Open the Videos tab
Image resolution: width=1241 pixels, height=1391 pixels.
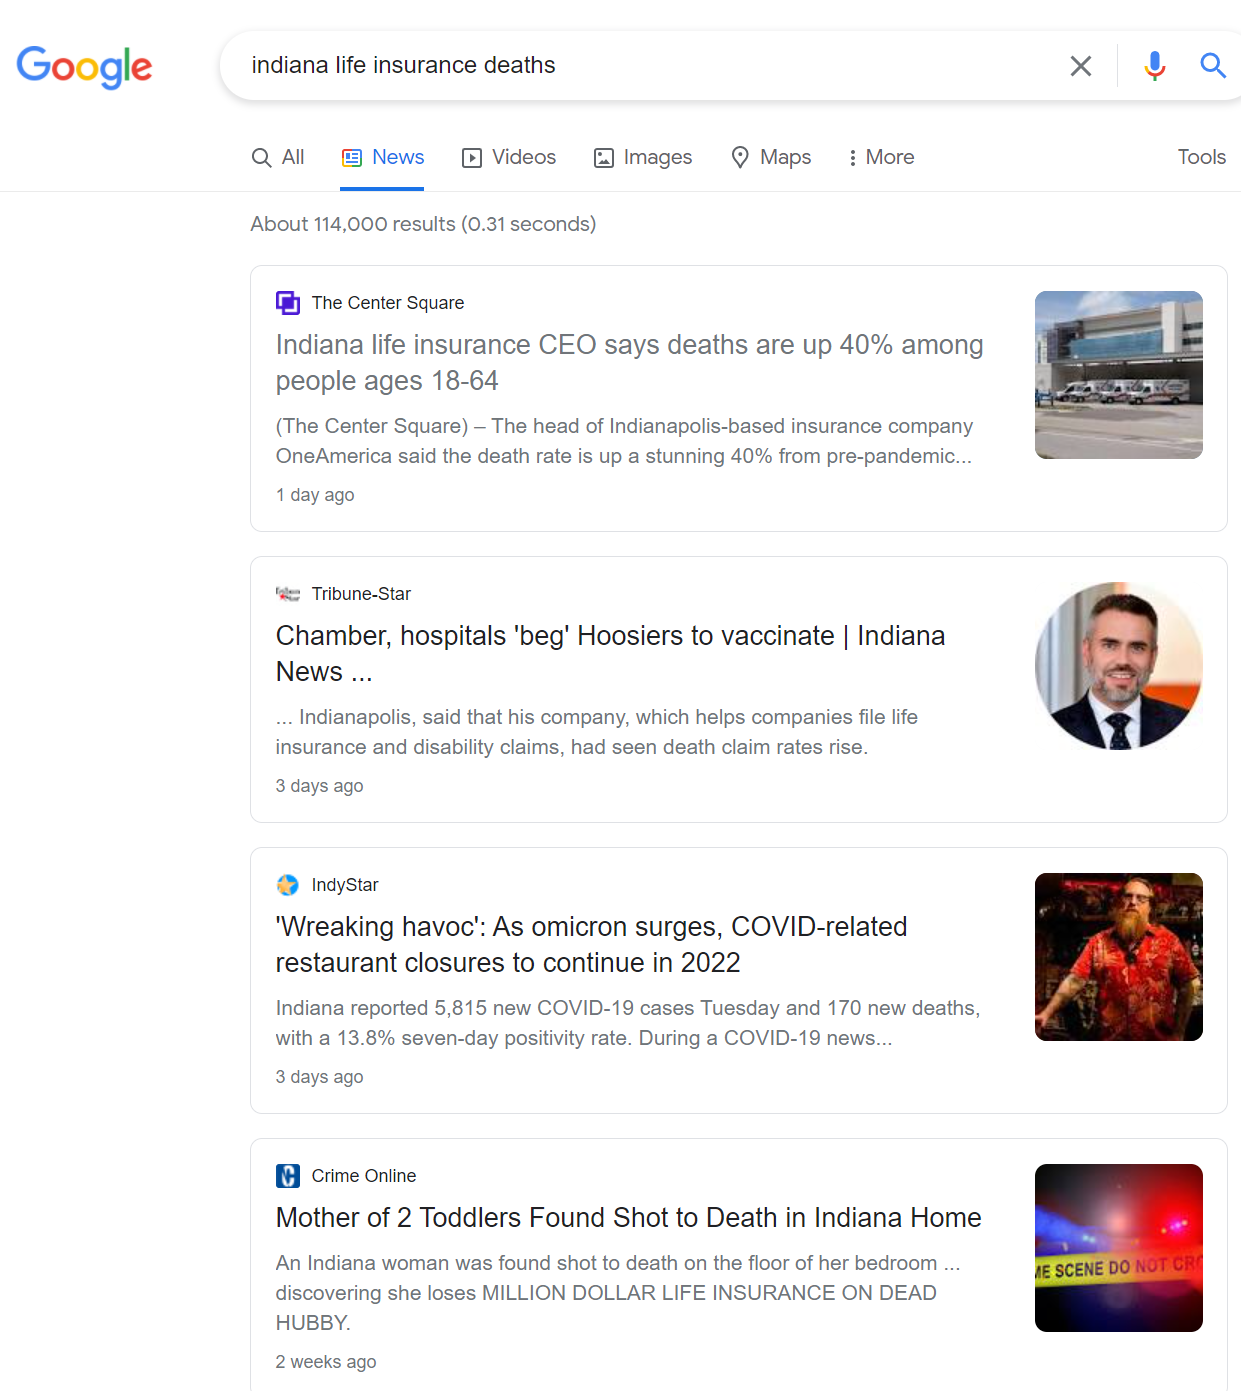pos(509,157)
